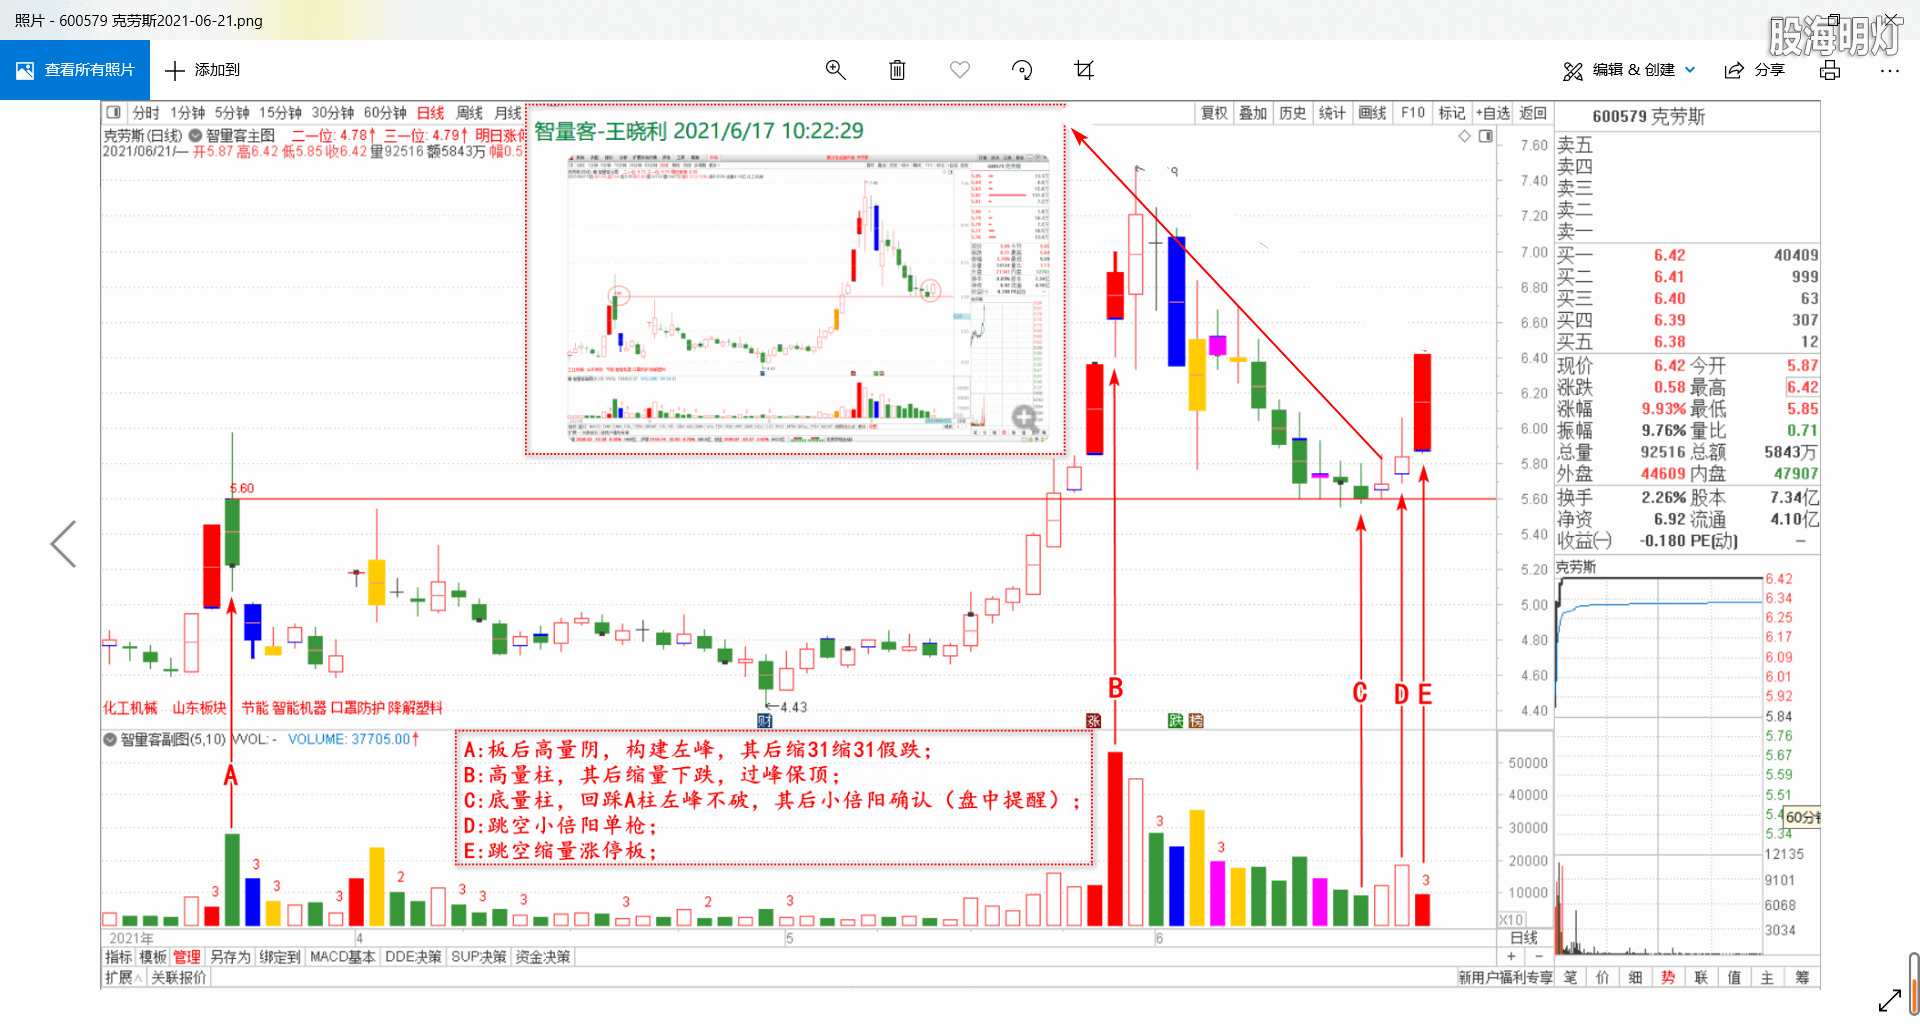Click the 笔 tab at bottom right
The image size is (1920, 1030).
coord(1571,977)
